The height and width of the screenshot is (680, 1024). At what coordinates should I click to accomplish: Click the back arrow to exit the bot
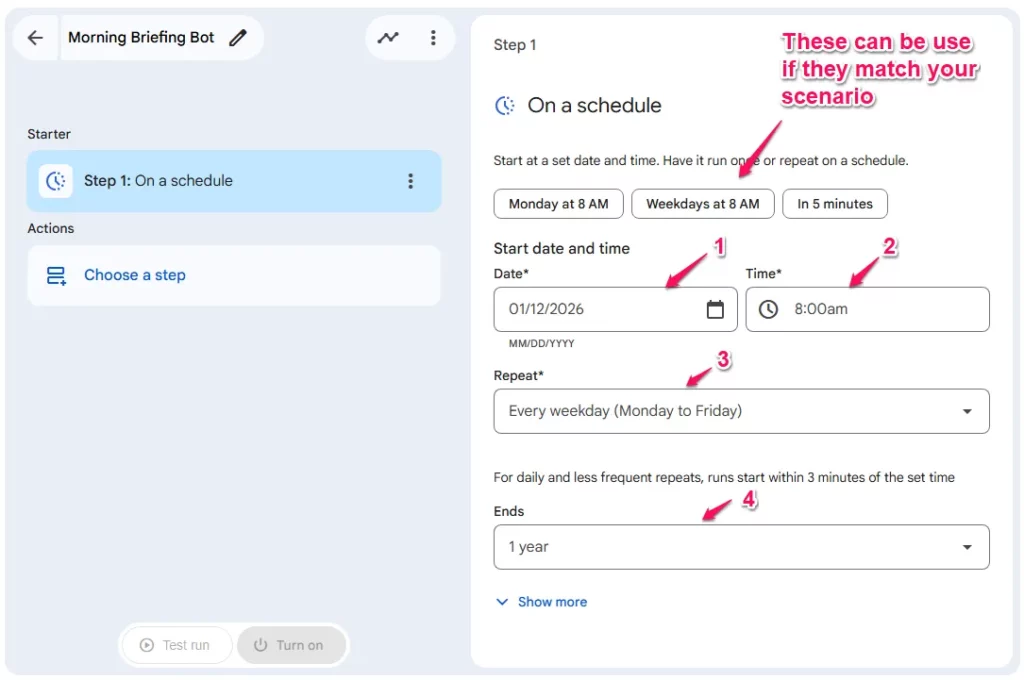tap(34, 37)
